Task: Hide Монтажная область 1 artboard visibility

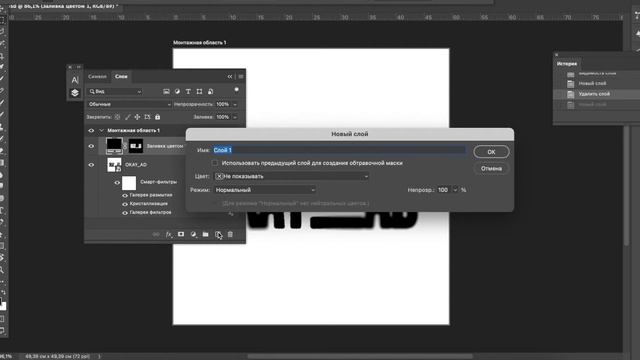Action: 91,131
